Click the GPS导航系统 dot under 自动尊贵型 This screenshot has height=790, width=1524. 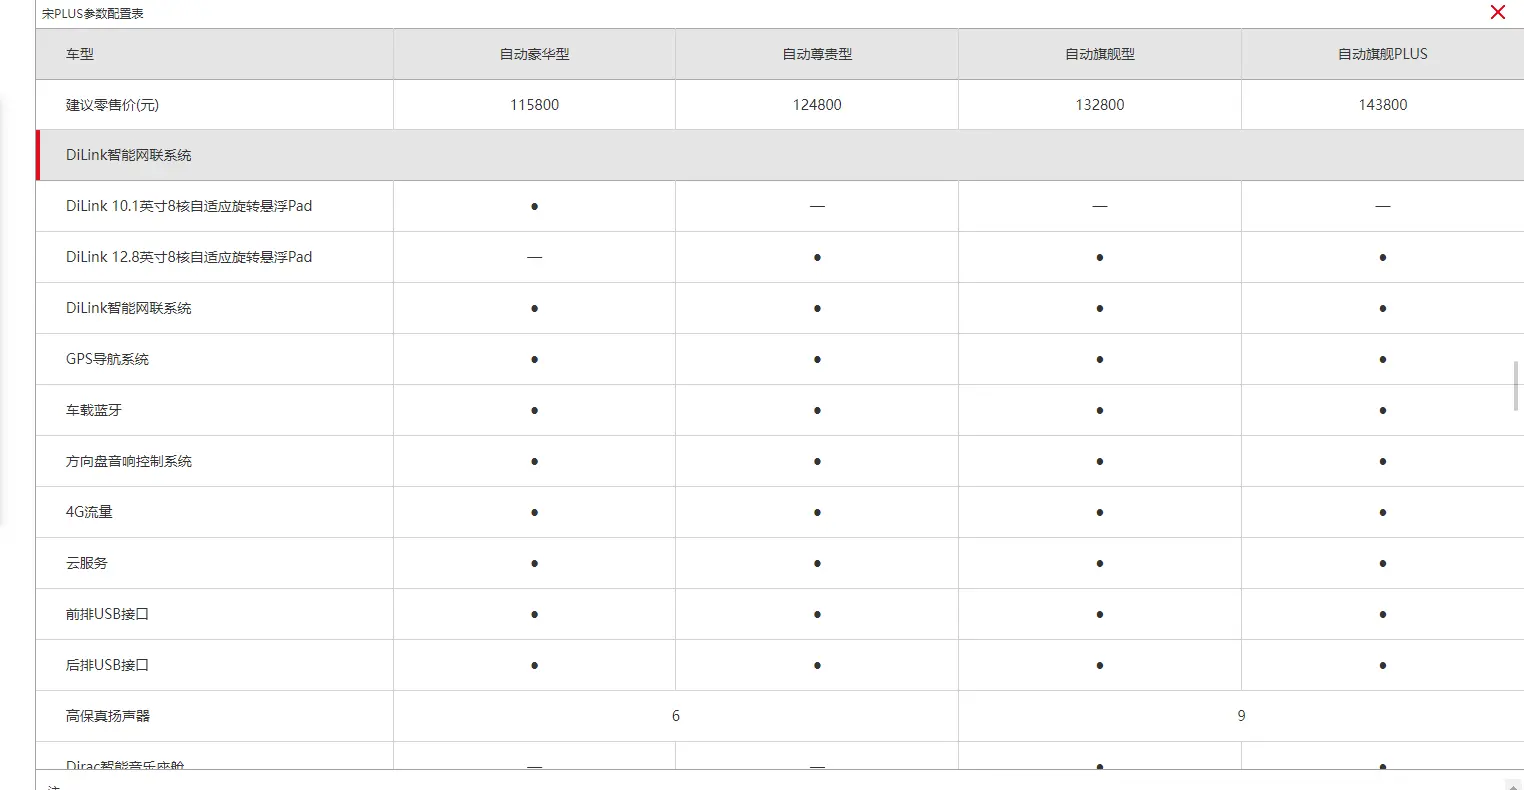click(x=817, y=359)
